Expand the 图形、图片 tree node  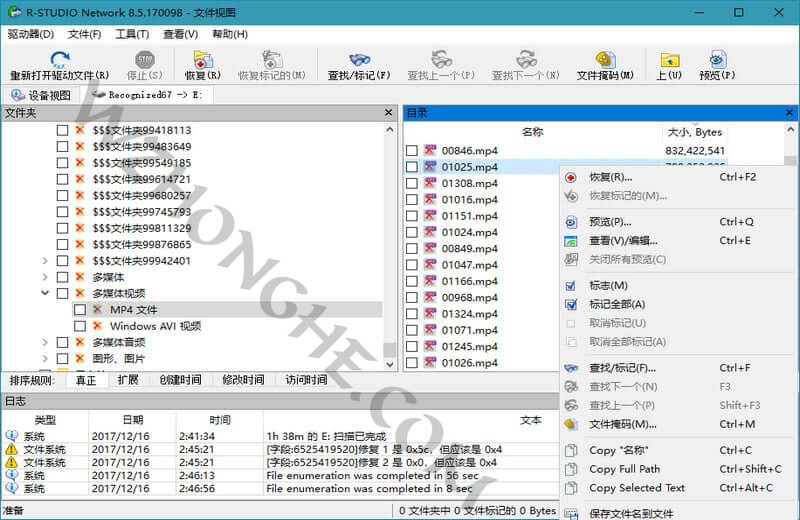(45, 359)
